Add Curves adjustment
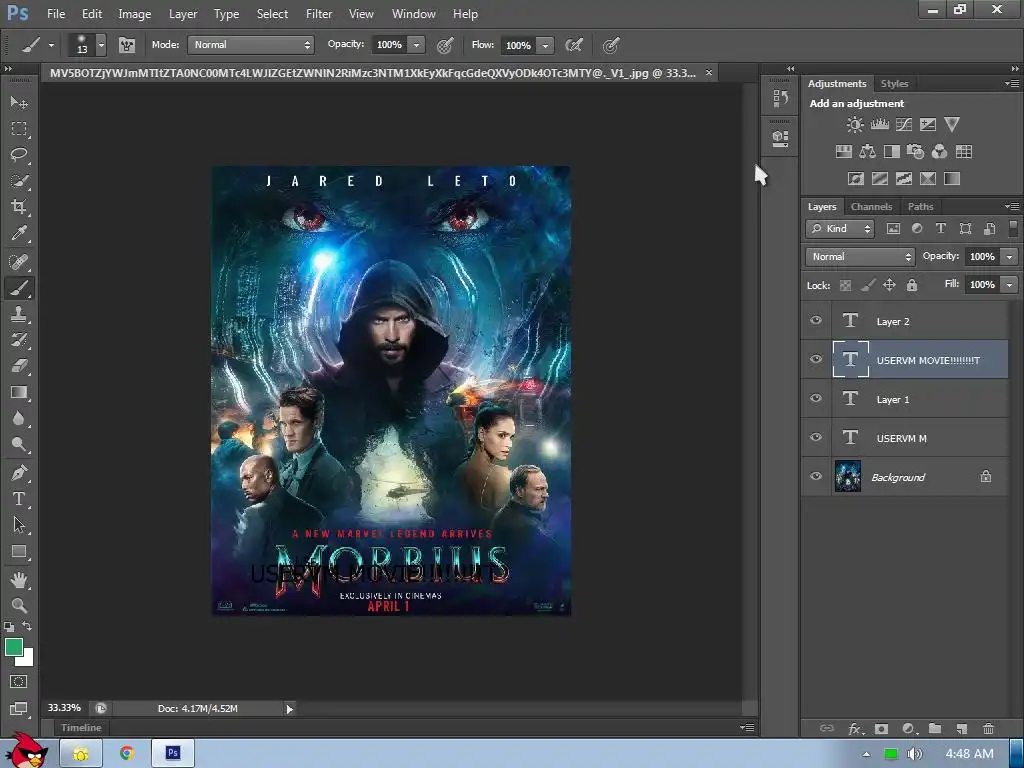The image size is (1024, 768). tap(904, 124)
